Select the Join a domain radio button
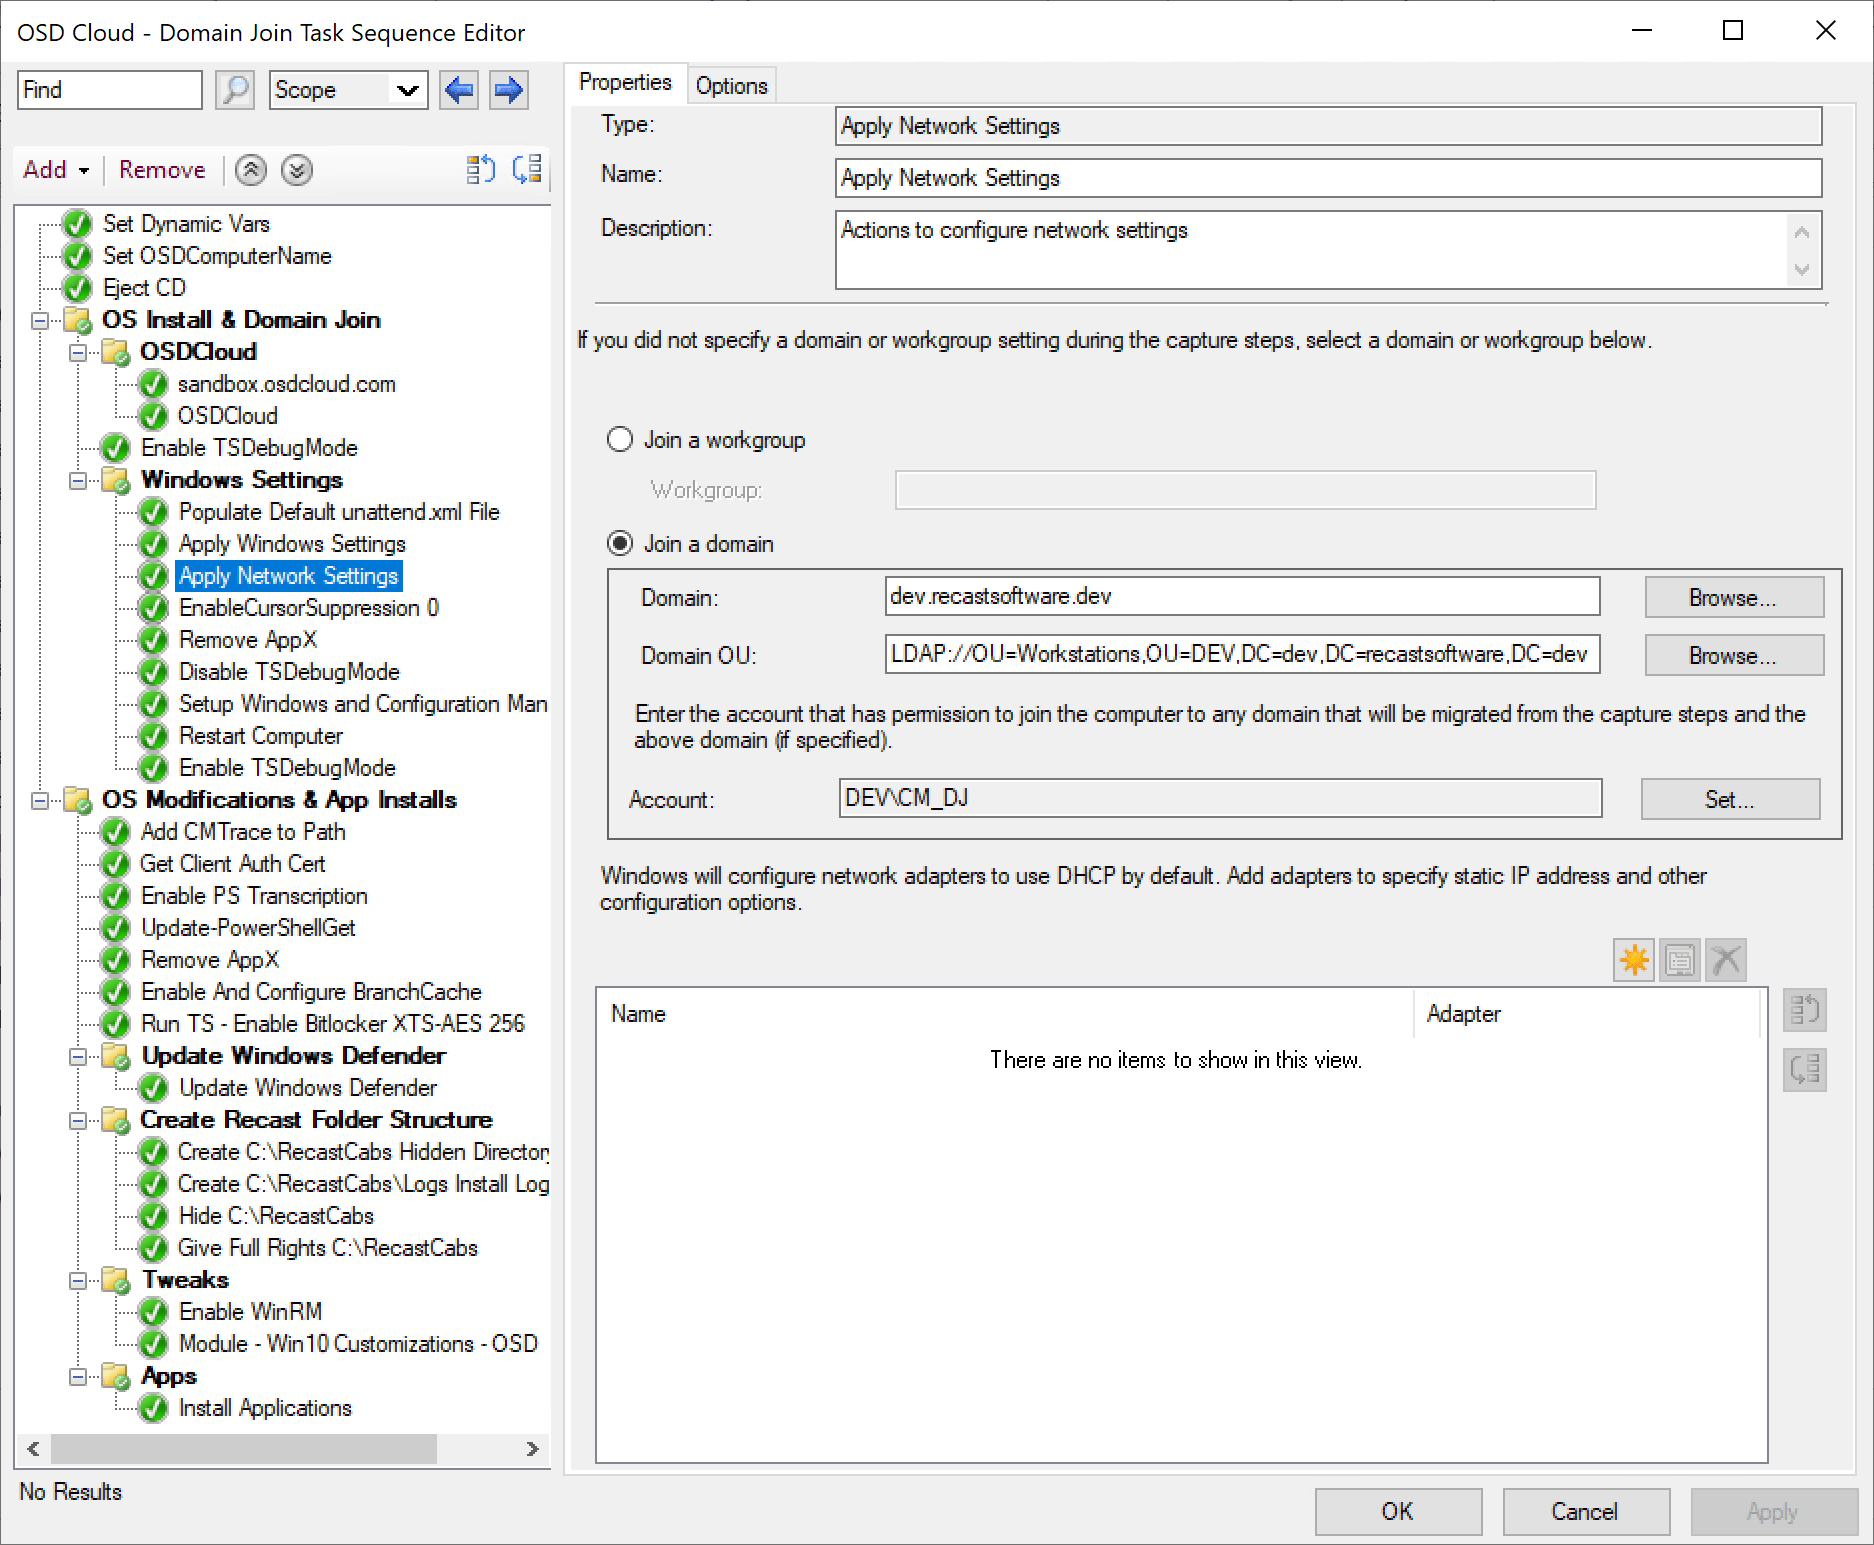Screen dimensions: 1874x1545 pos(620,544)
